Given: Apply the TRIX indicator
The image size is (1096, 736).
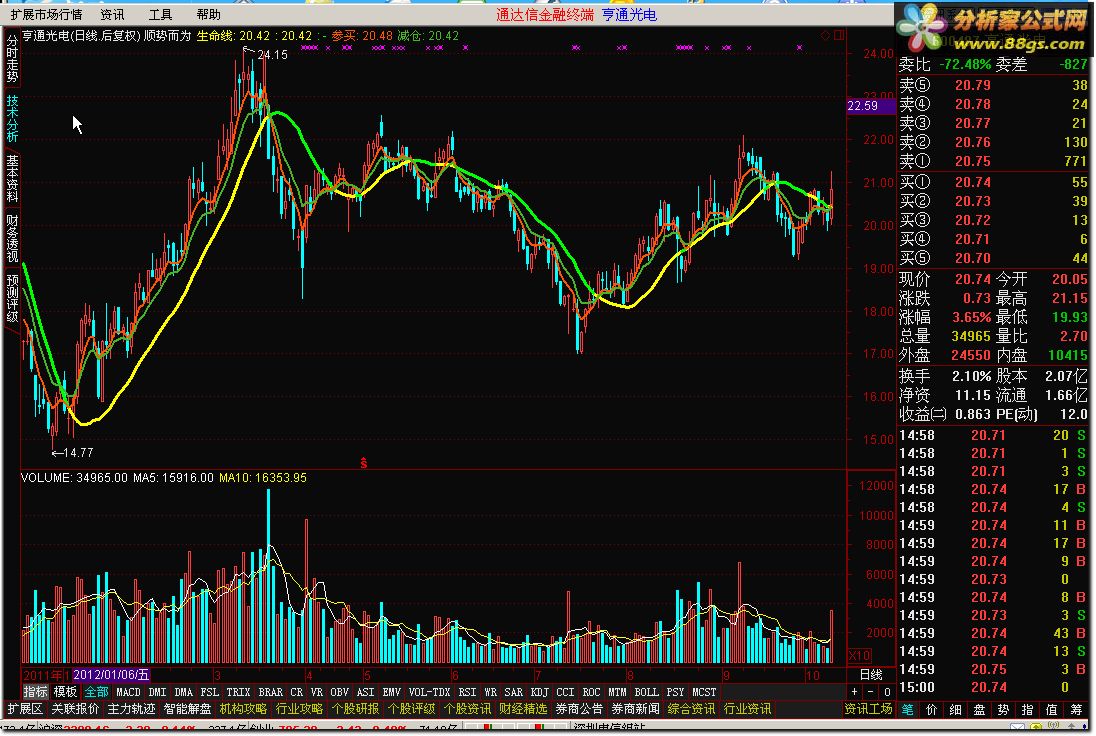Looking at the screenshot, I should pyautogui.click(x=238, y=692).
